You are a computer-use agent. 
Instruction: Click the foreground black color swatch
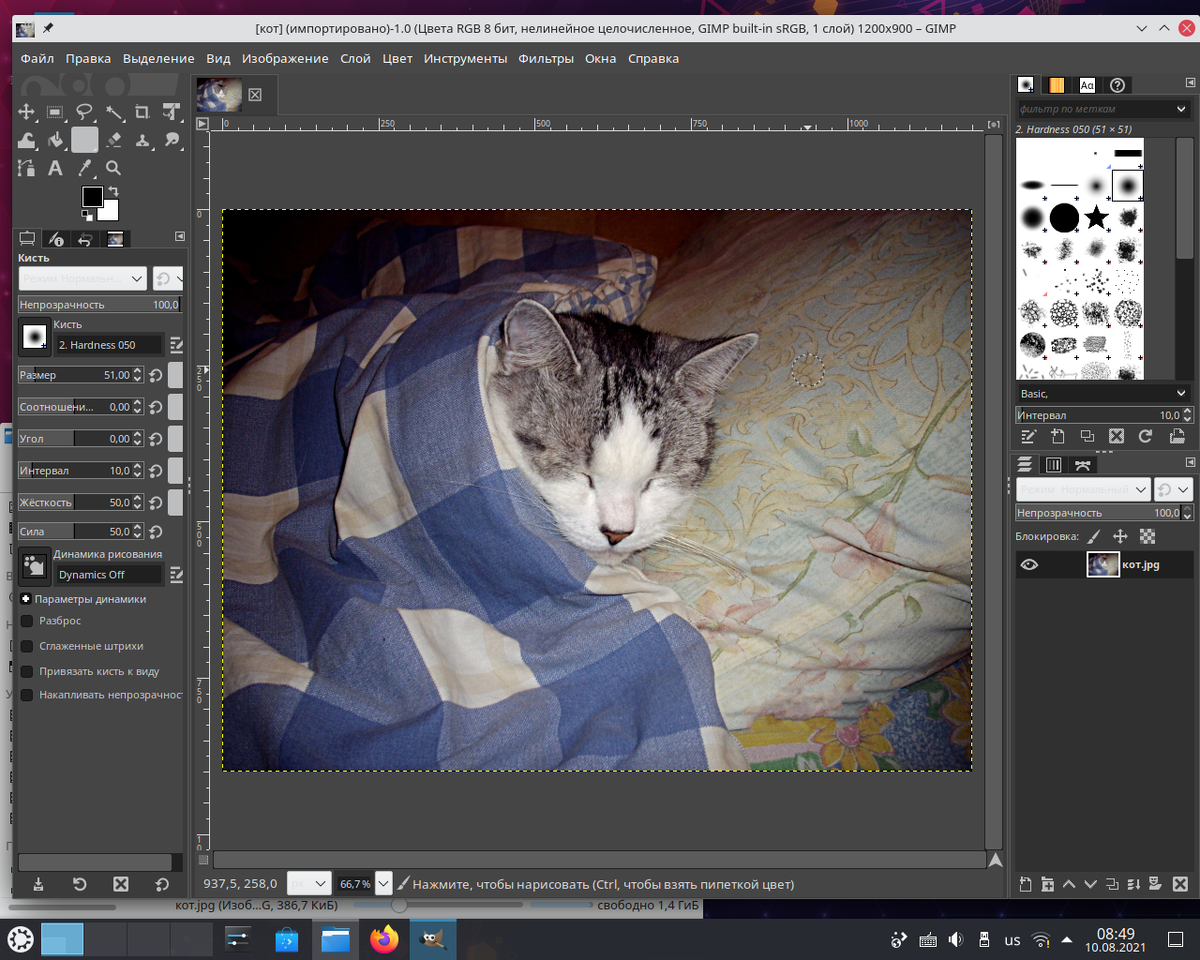[92, 197]
